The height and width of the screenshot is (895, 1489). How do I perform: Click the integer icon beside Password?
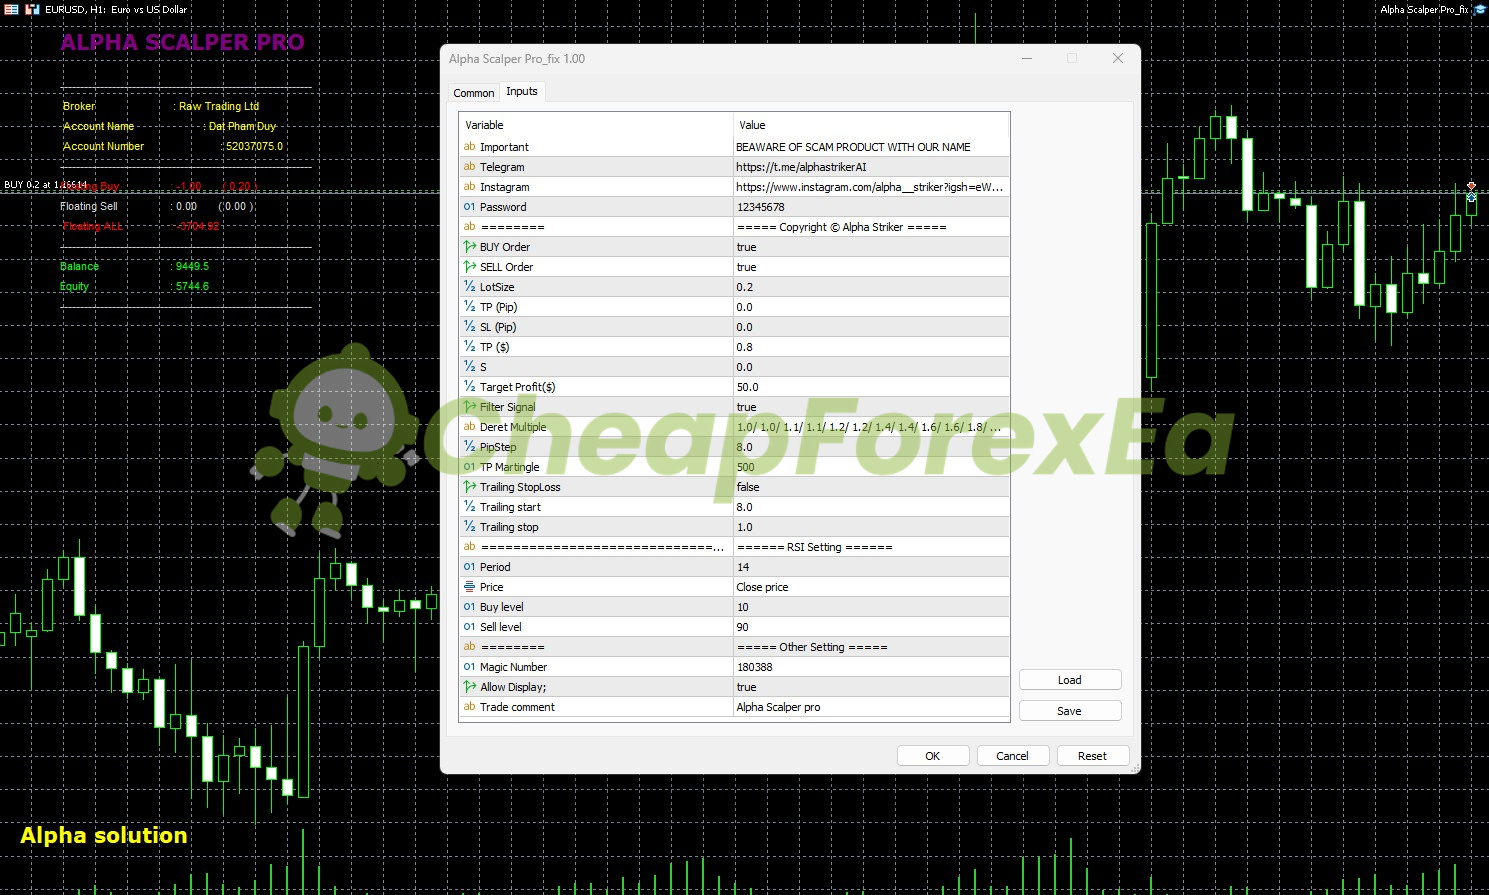(x=469, y=207)
